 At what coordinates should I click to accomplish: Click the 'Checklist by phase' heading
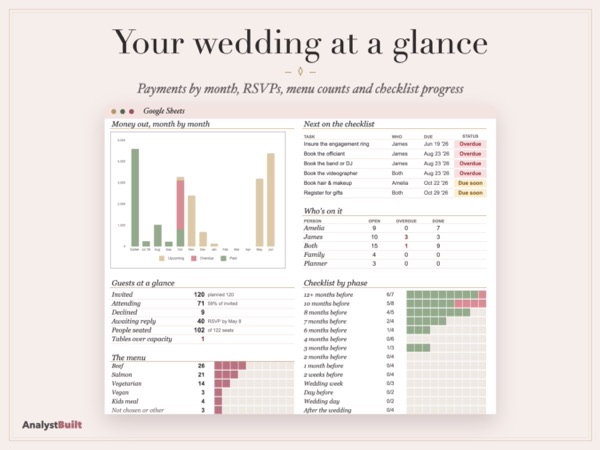point(335,283)
